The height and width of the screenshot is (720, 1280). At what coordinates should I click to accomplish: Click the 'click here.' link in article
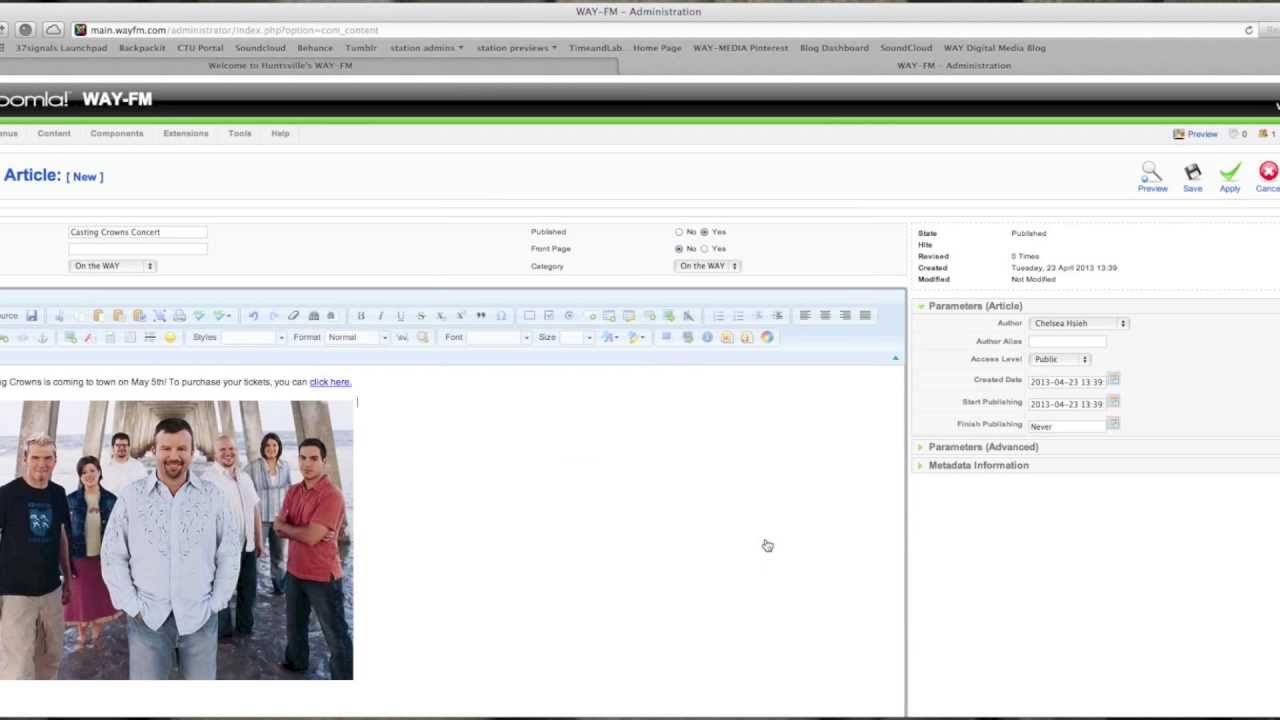330,382
